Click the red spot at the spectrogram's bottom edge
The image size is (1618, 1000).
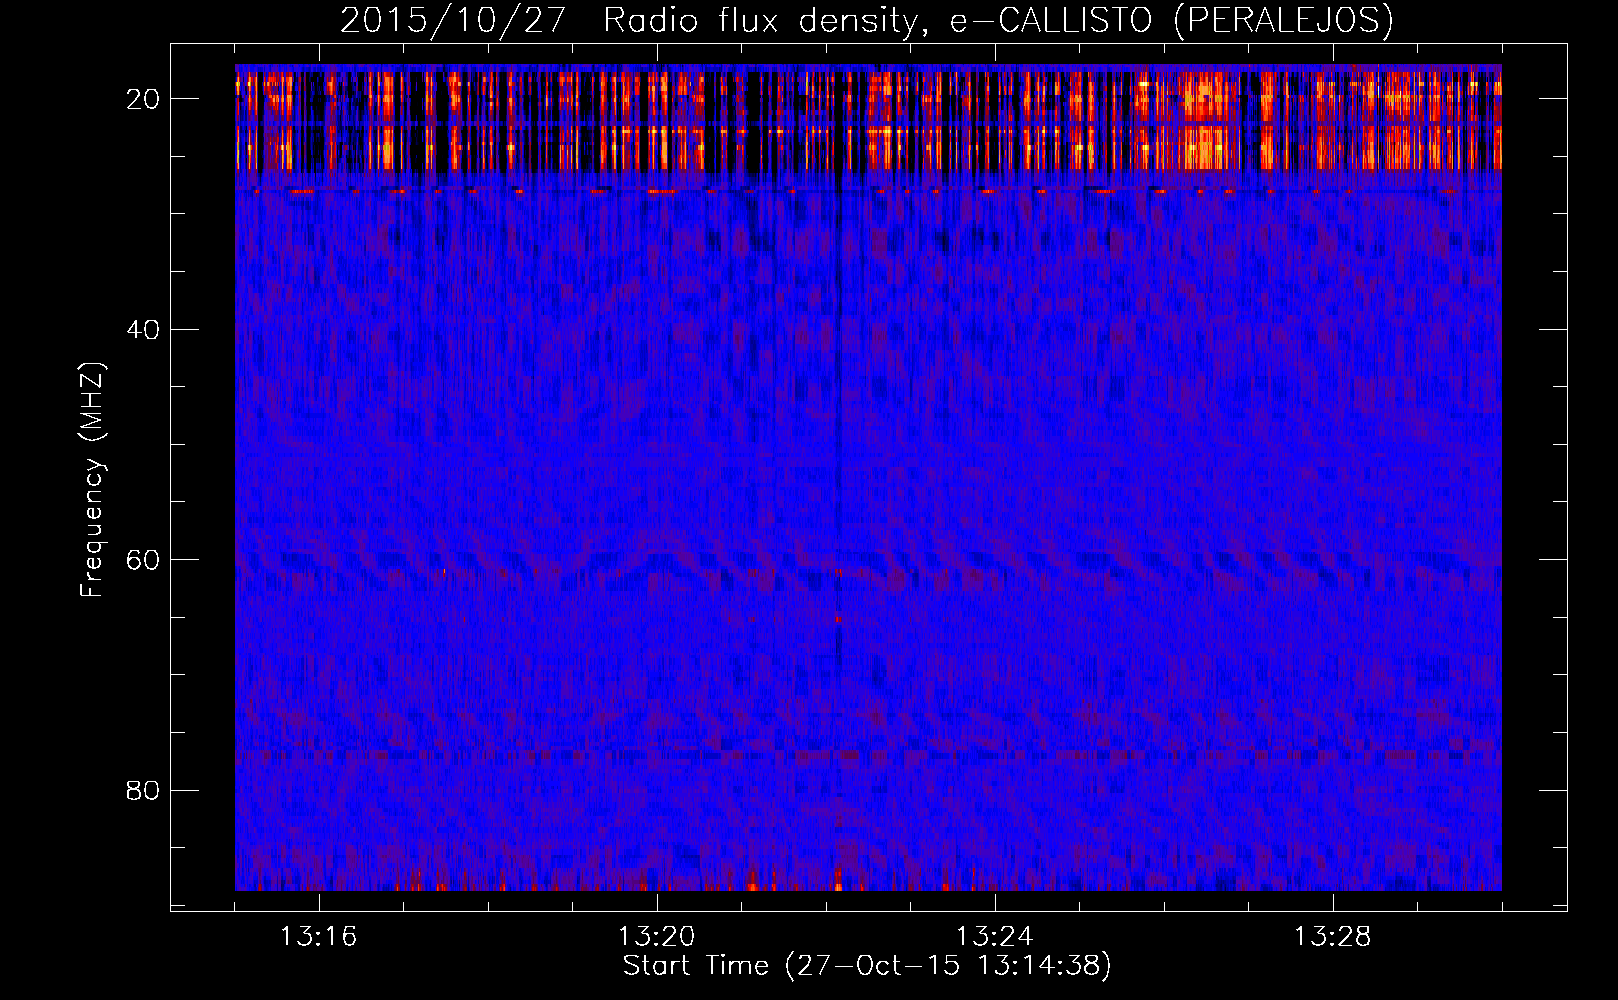pos(838,886)
